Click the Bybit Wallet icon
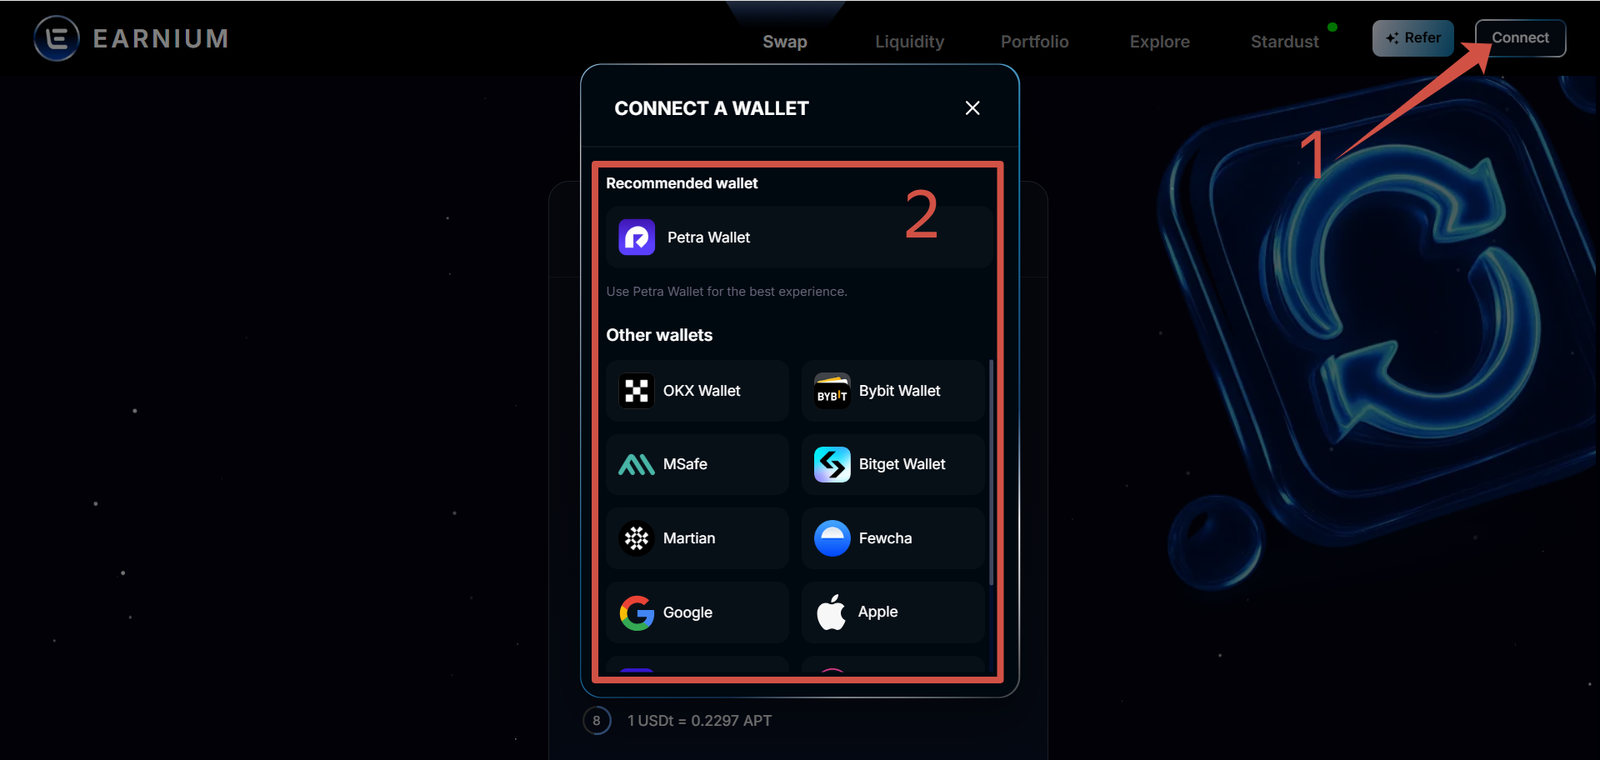 point(832,391)
